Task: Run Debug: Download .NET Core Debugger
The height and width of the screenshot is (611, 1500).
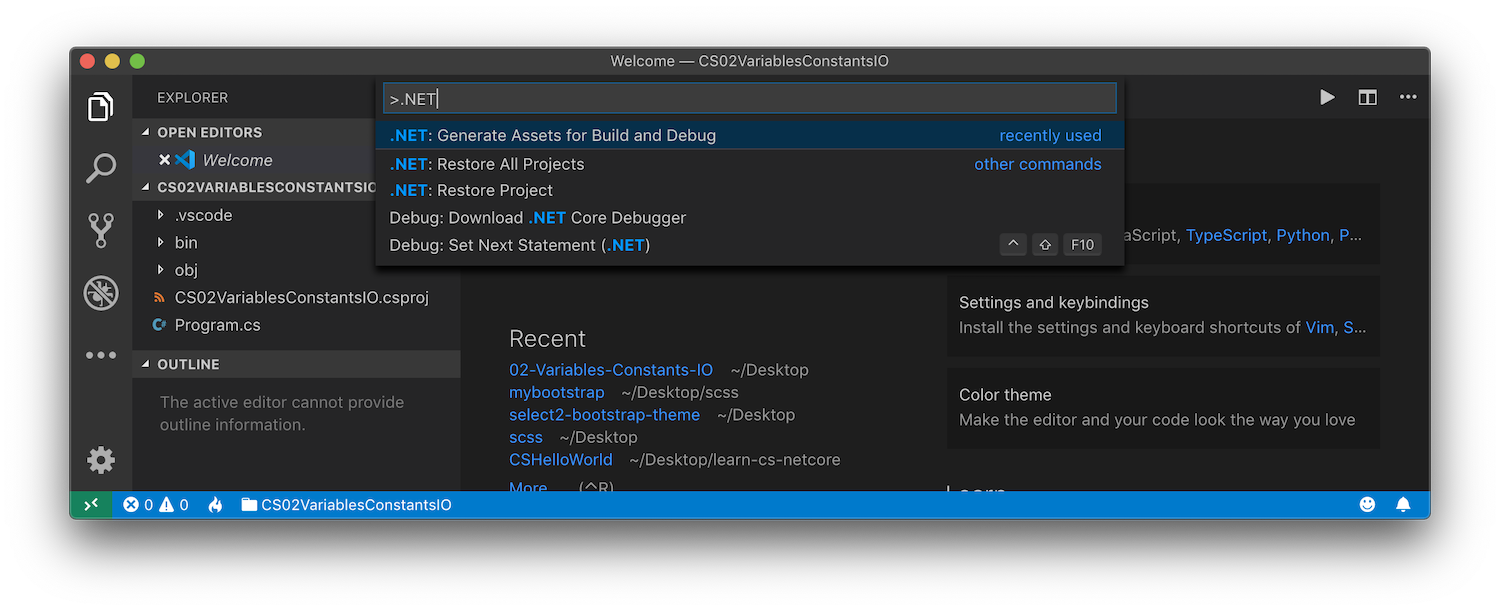Action: click(x=749, y=217)
